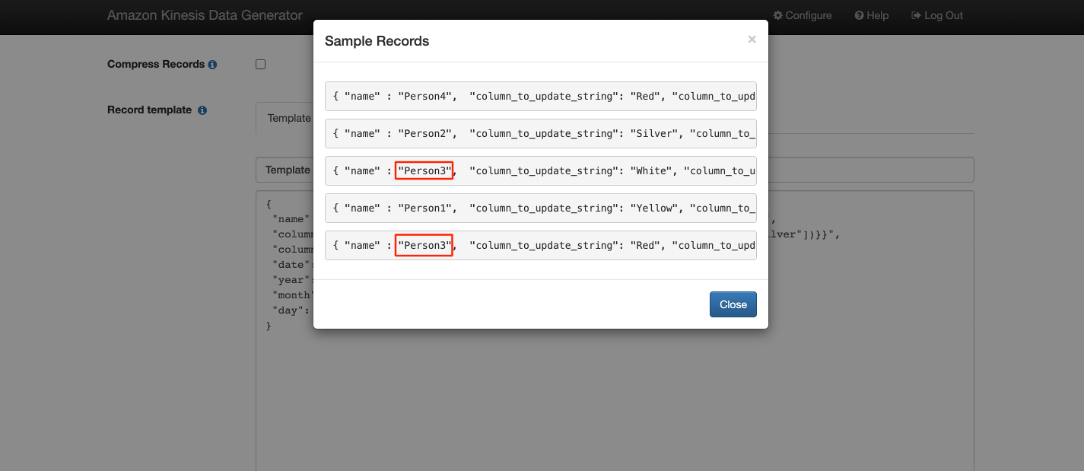The image size is (1085, 472).
Task: Toggle the Compress Records checkbox
Action: pos(261,64)
